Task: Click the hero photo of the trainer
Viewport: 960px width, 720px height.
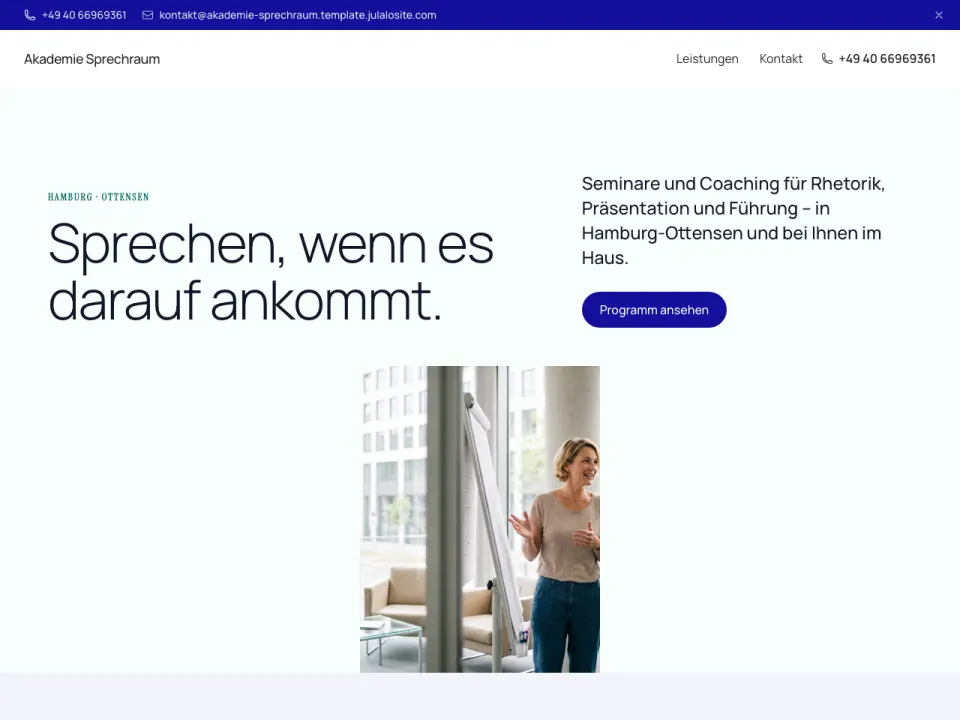Action: 480,519
